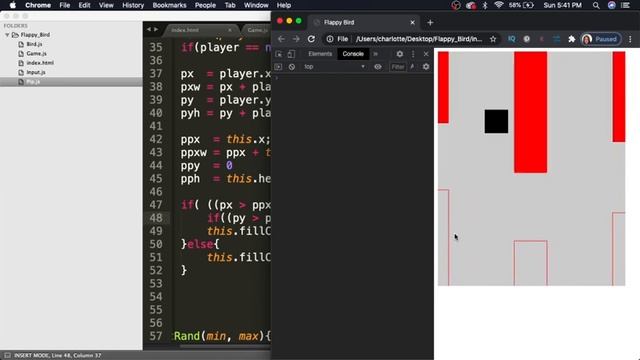Go to previous editor tab arrow
The width and height of the screenshot is (640, 360).
149,29
